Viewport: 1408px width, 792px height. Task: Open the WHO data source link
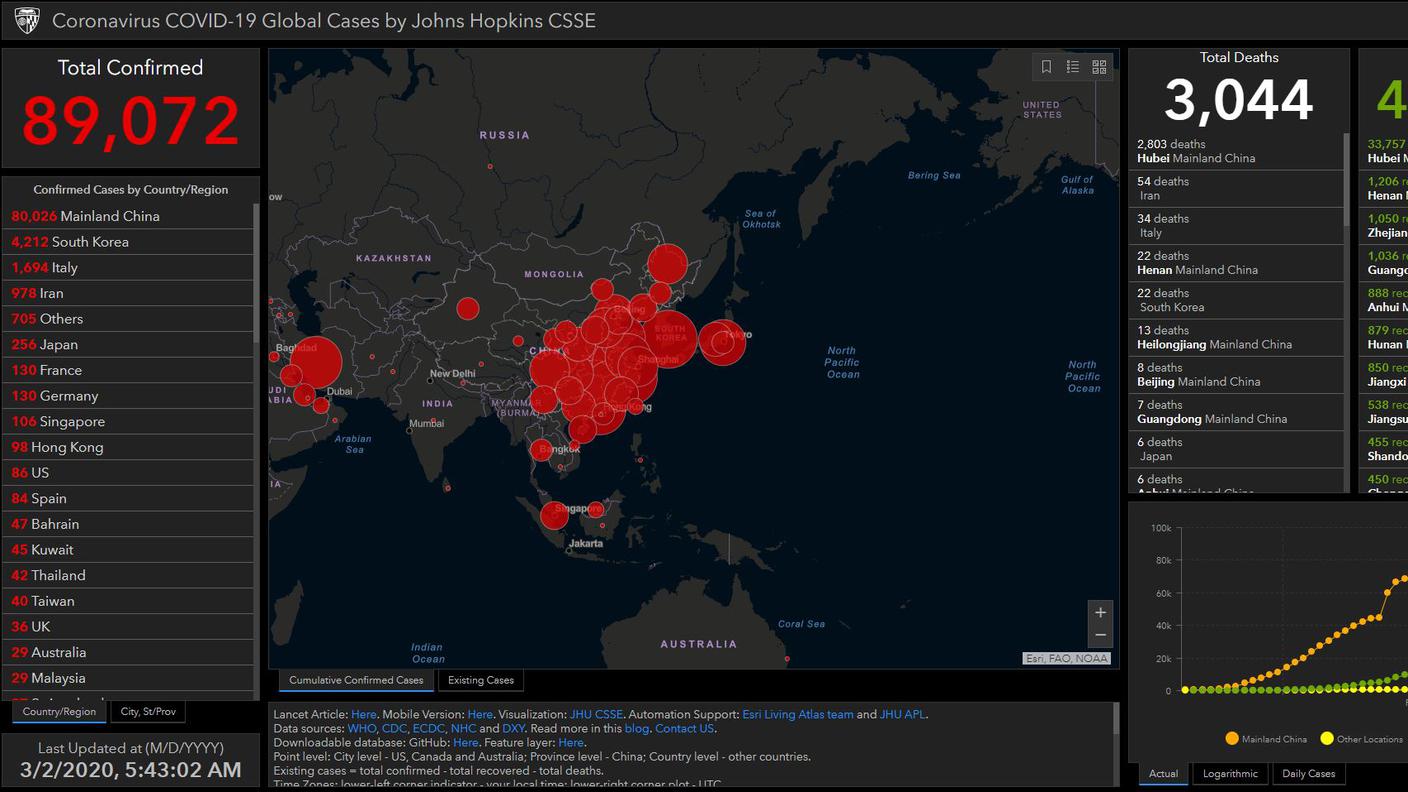(362, 729)
